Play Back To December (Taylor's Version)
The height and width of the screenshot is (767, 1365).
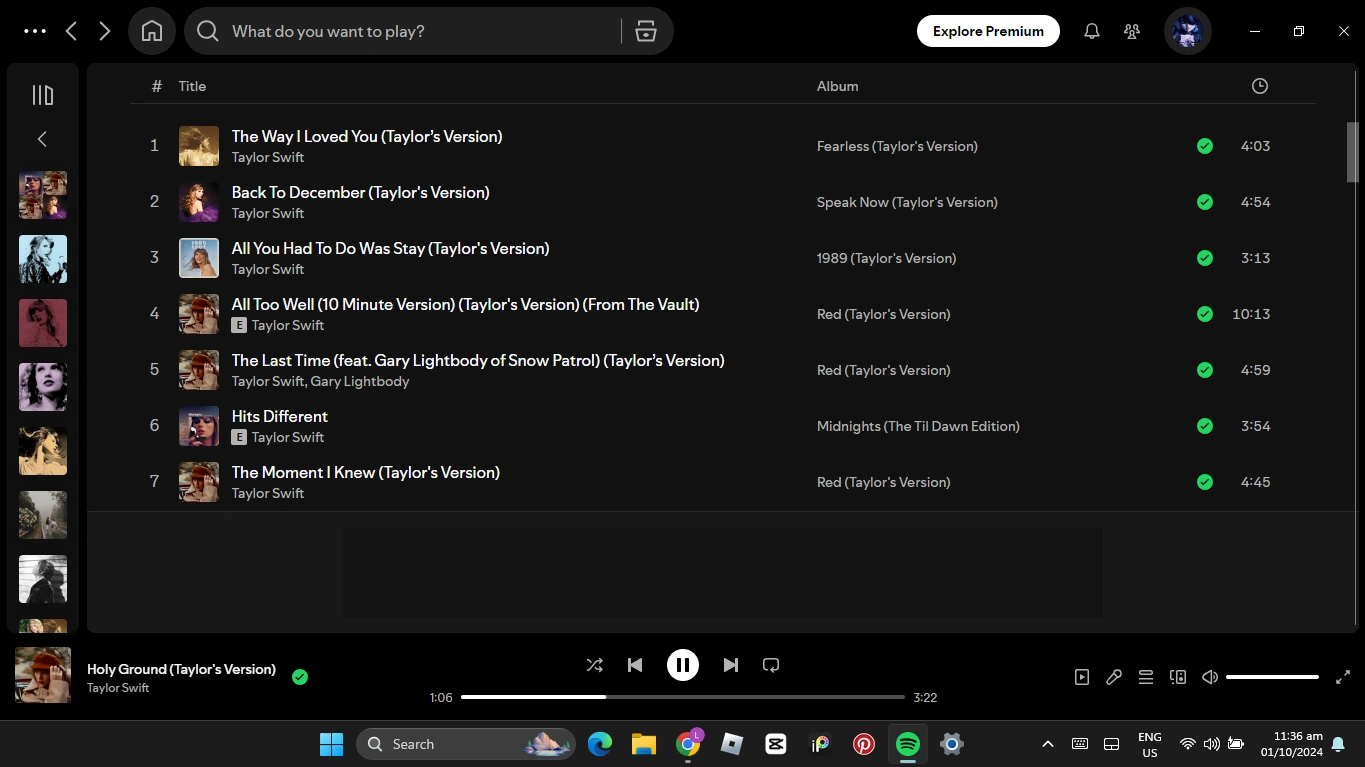pyautogui.click(x=360, y=192)
